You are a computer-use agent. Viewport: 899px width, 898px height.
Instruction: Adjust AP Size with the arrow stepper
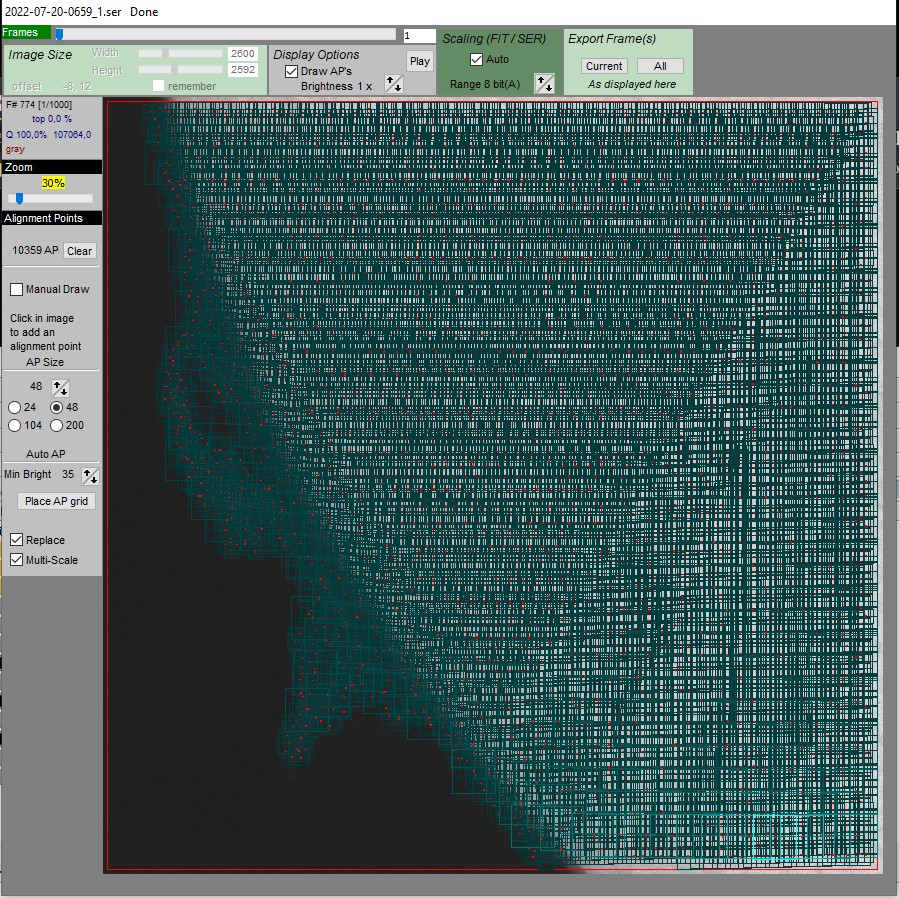[60, 387]
